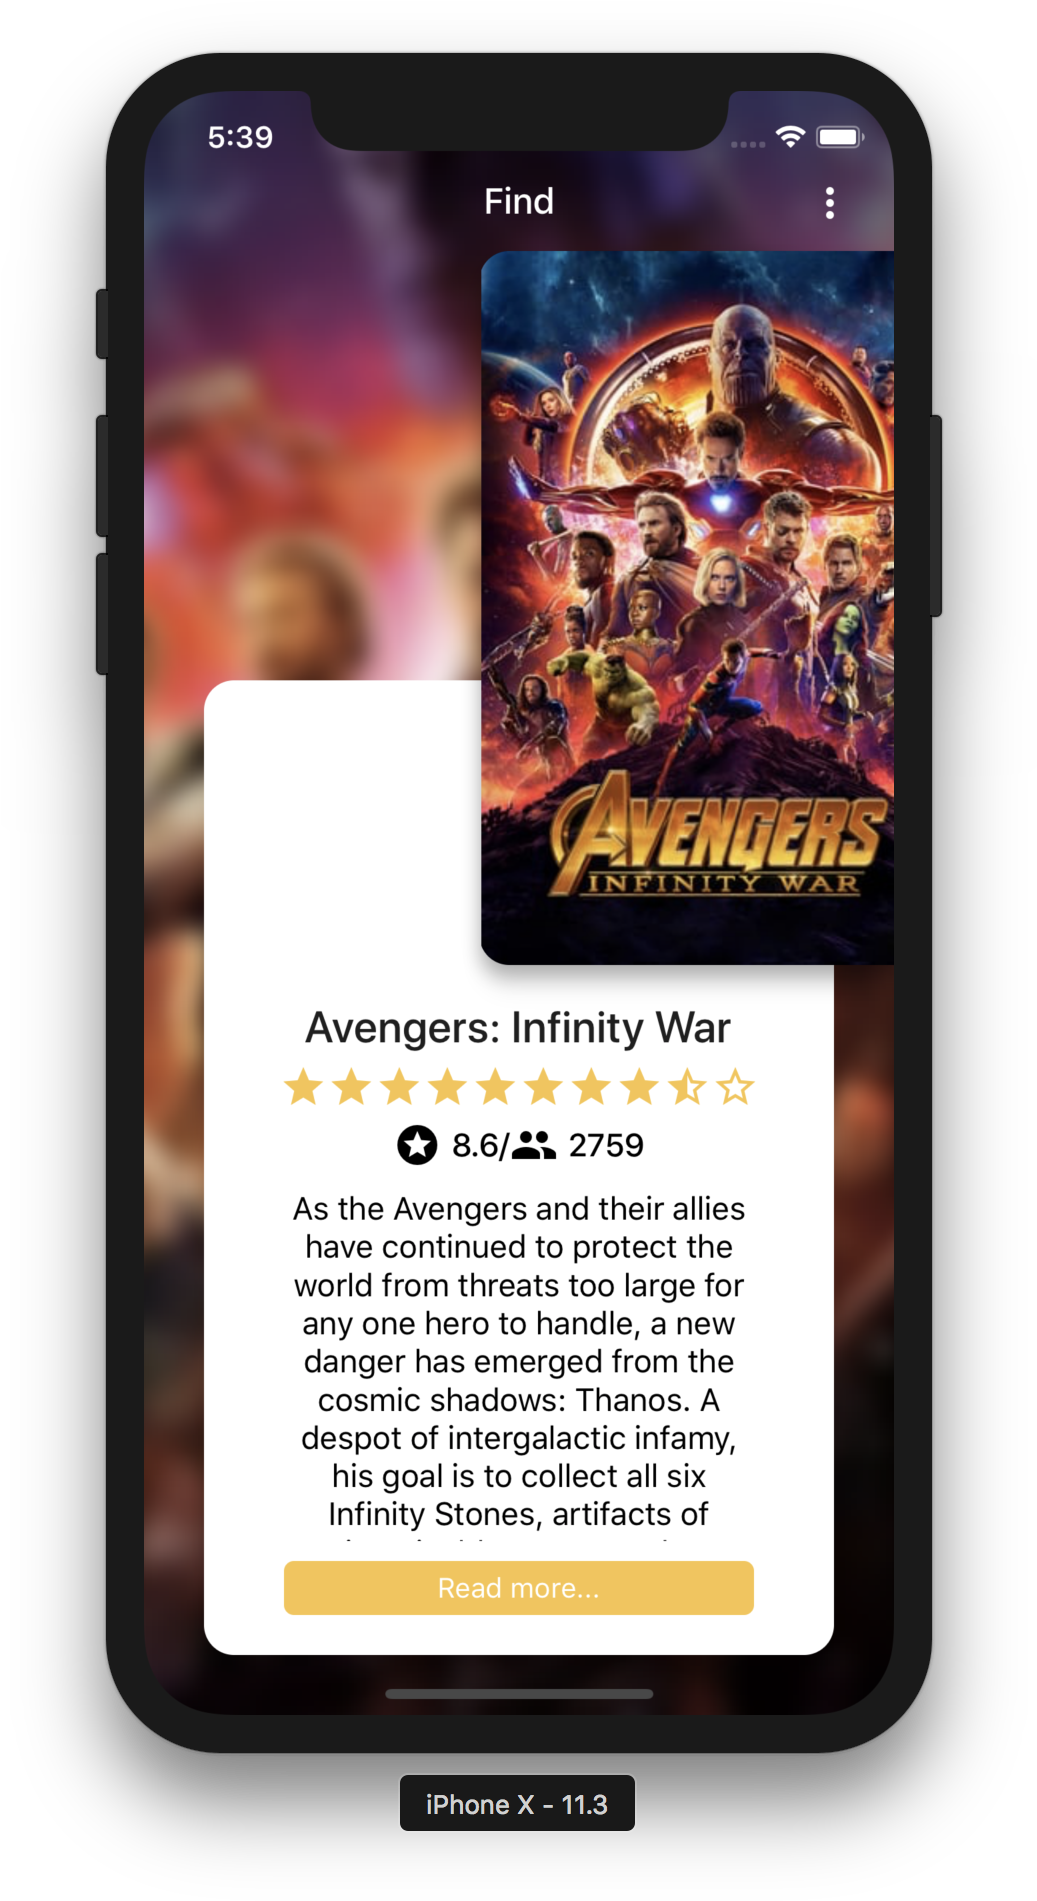
Task: Click the battery status icon
Action: [840, 137]
